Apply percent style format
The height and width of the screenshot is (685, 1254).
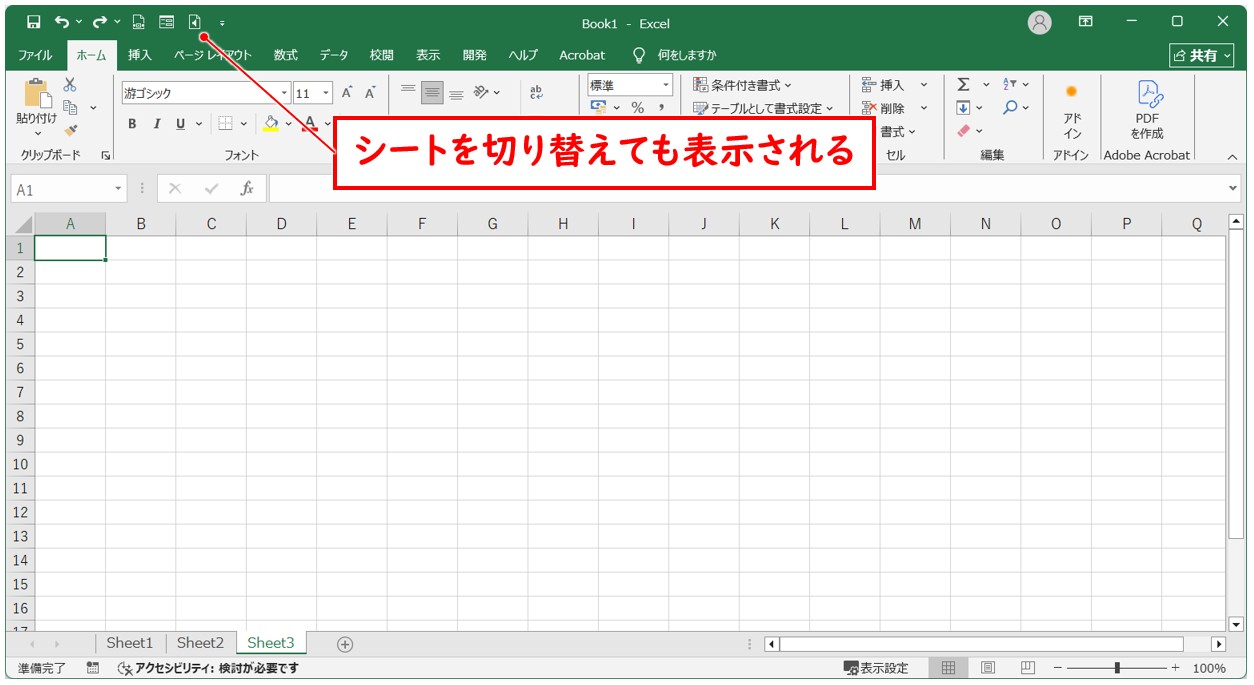(x=637, y=108)
